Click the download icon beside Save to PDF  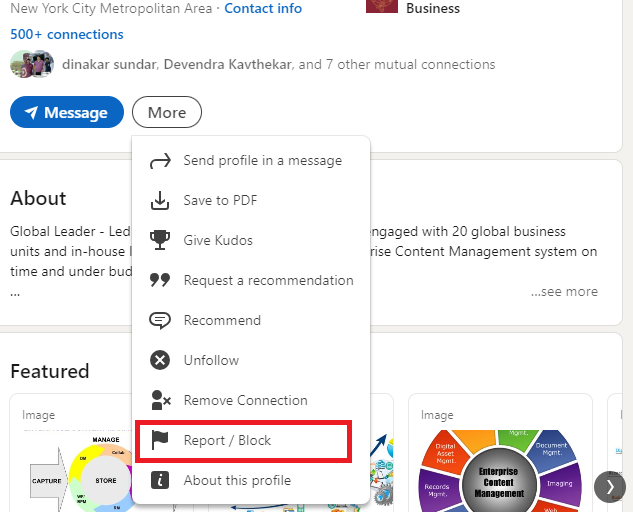(x=160, y=200)
